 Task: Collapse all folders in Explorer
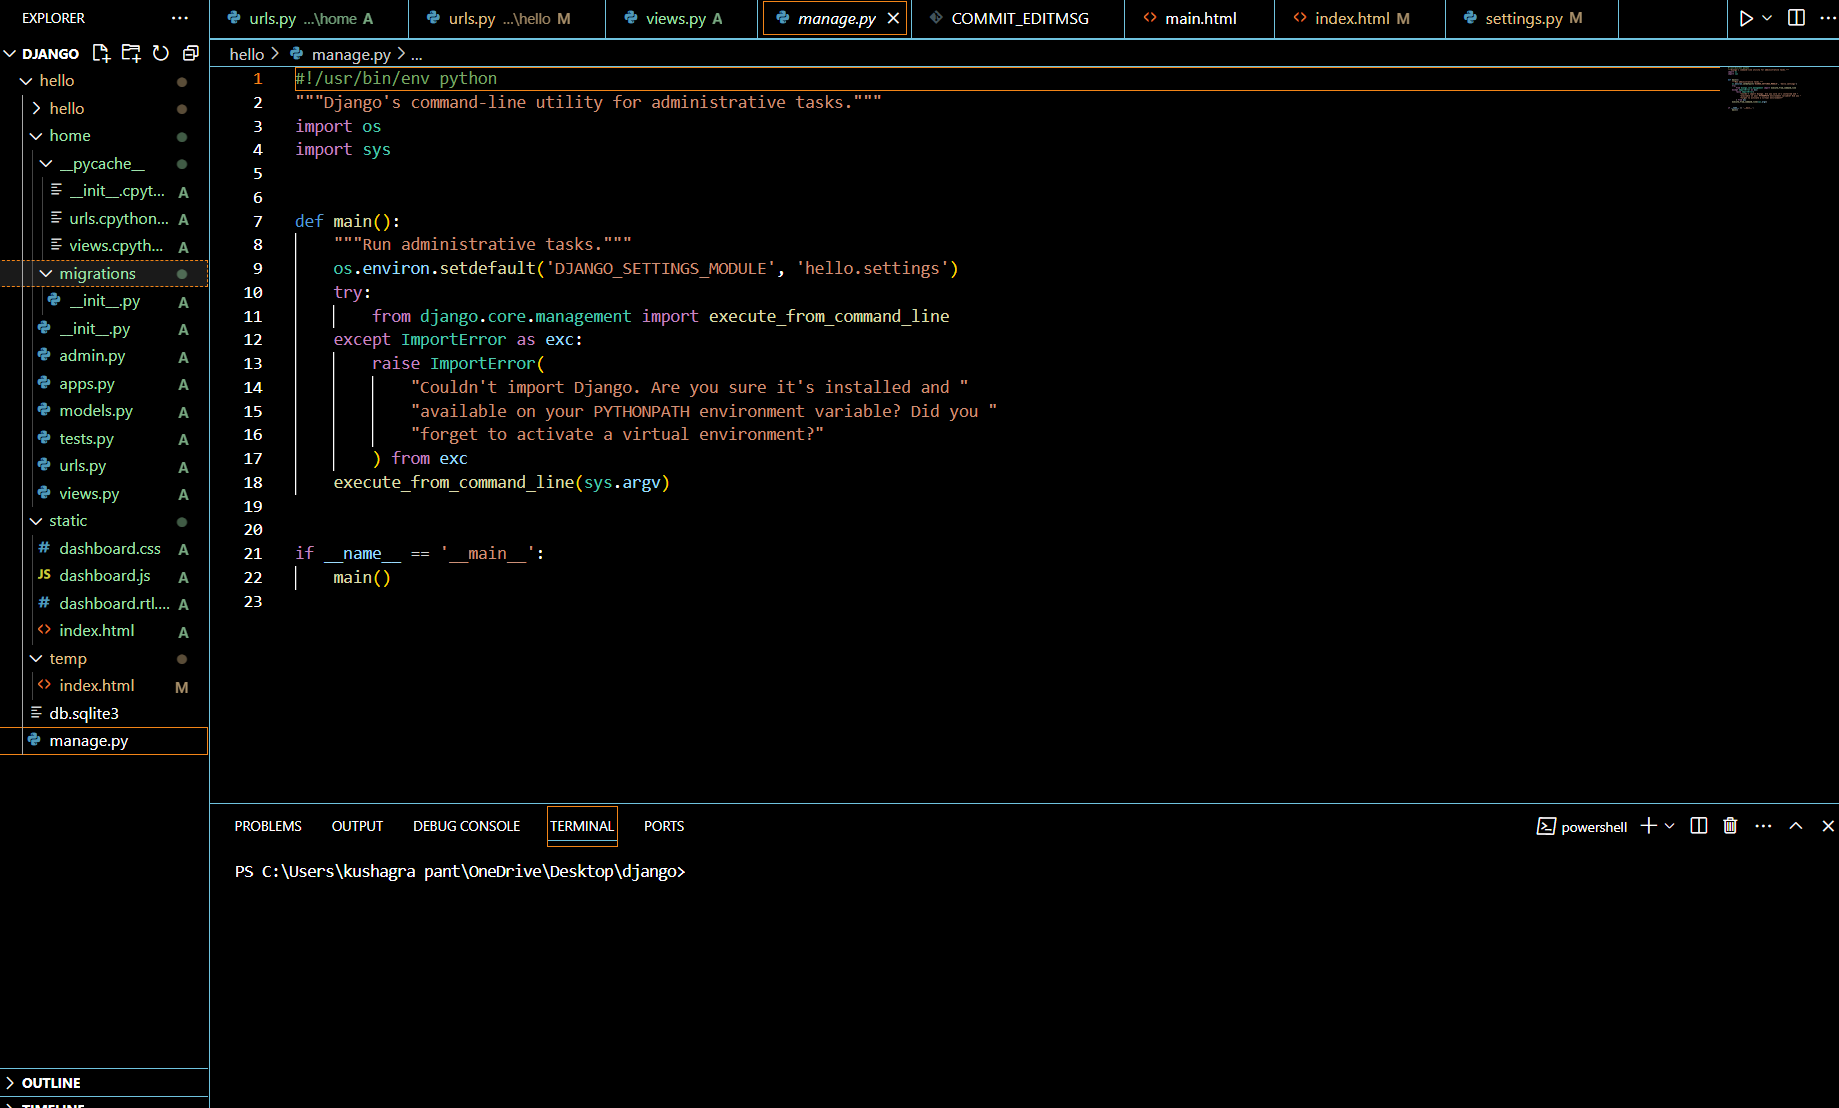coord(191,53)
